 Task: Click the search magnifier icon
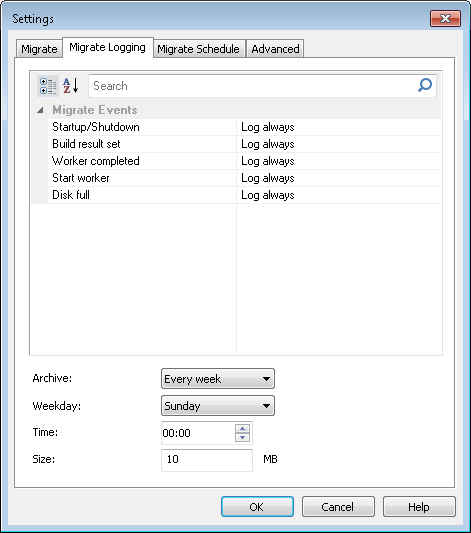[x=425, y=85]
